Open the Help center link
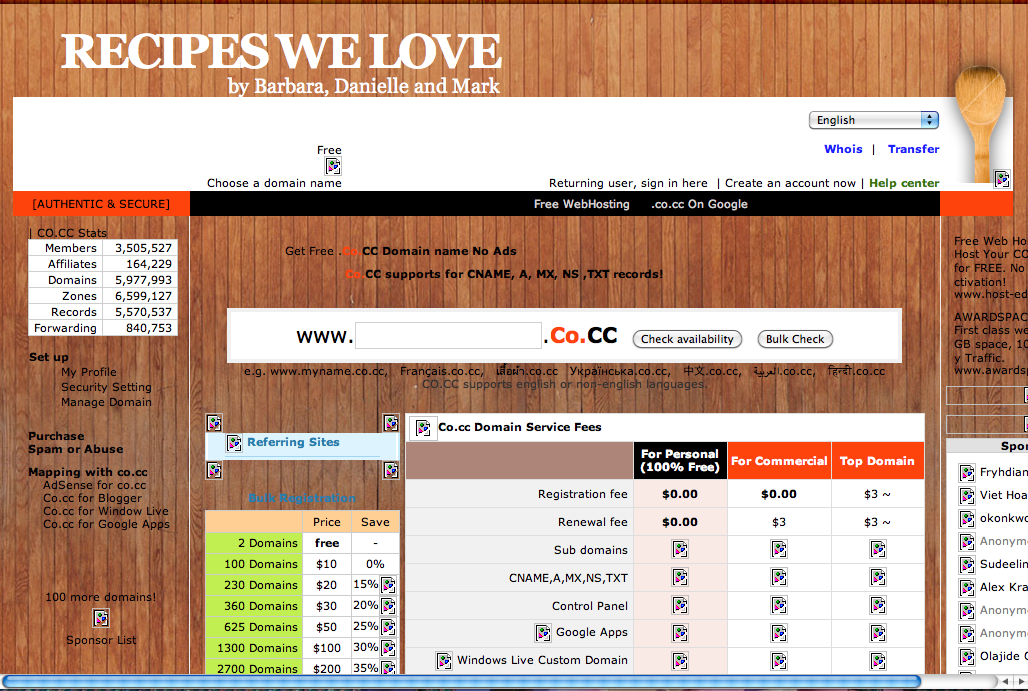1028x691 pixels. [904, 183]
